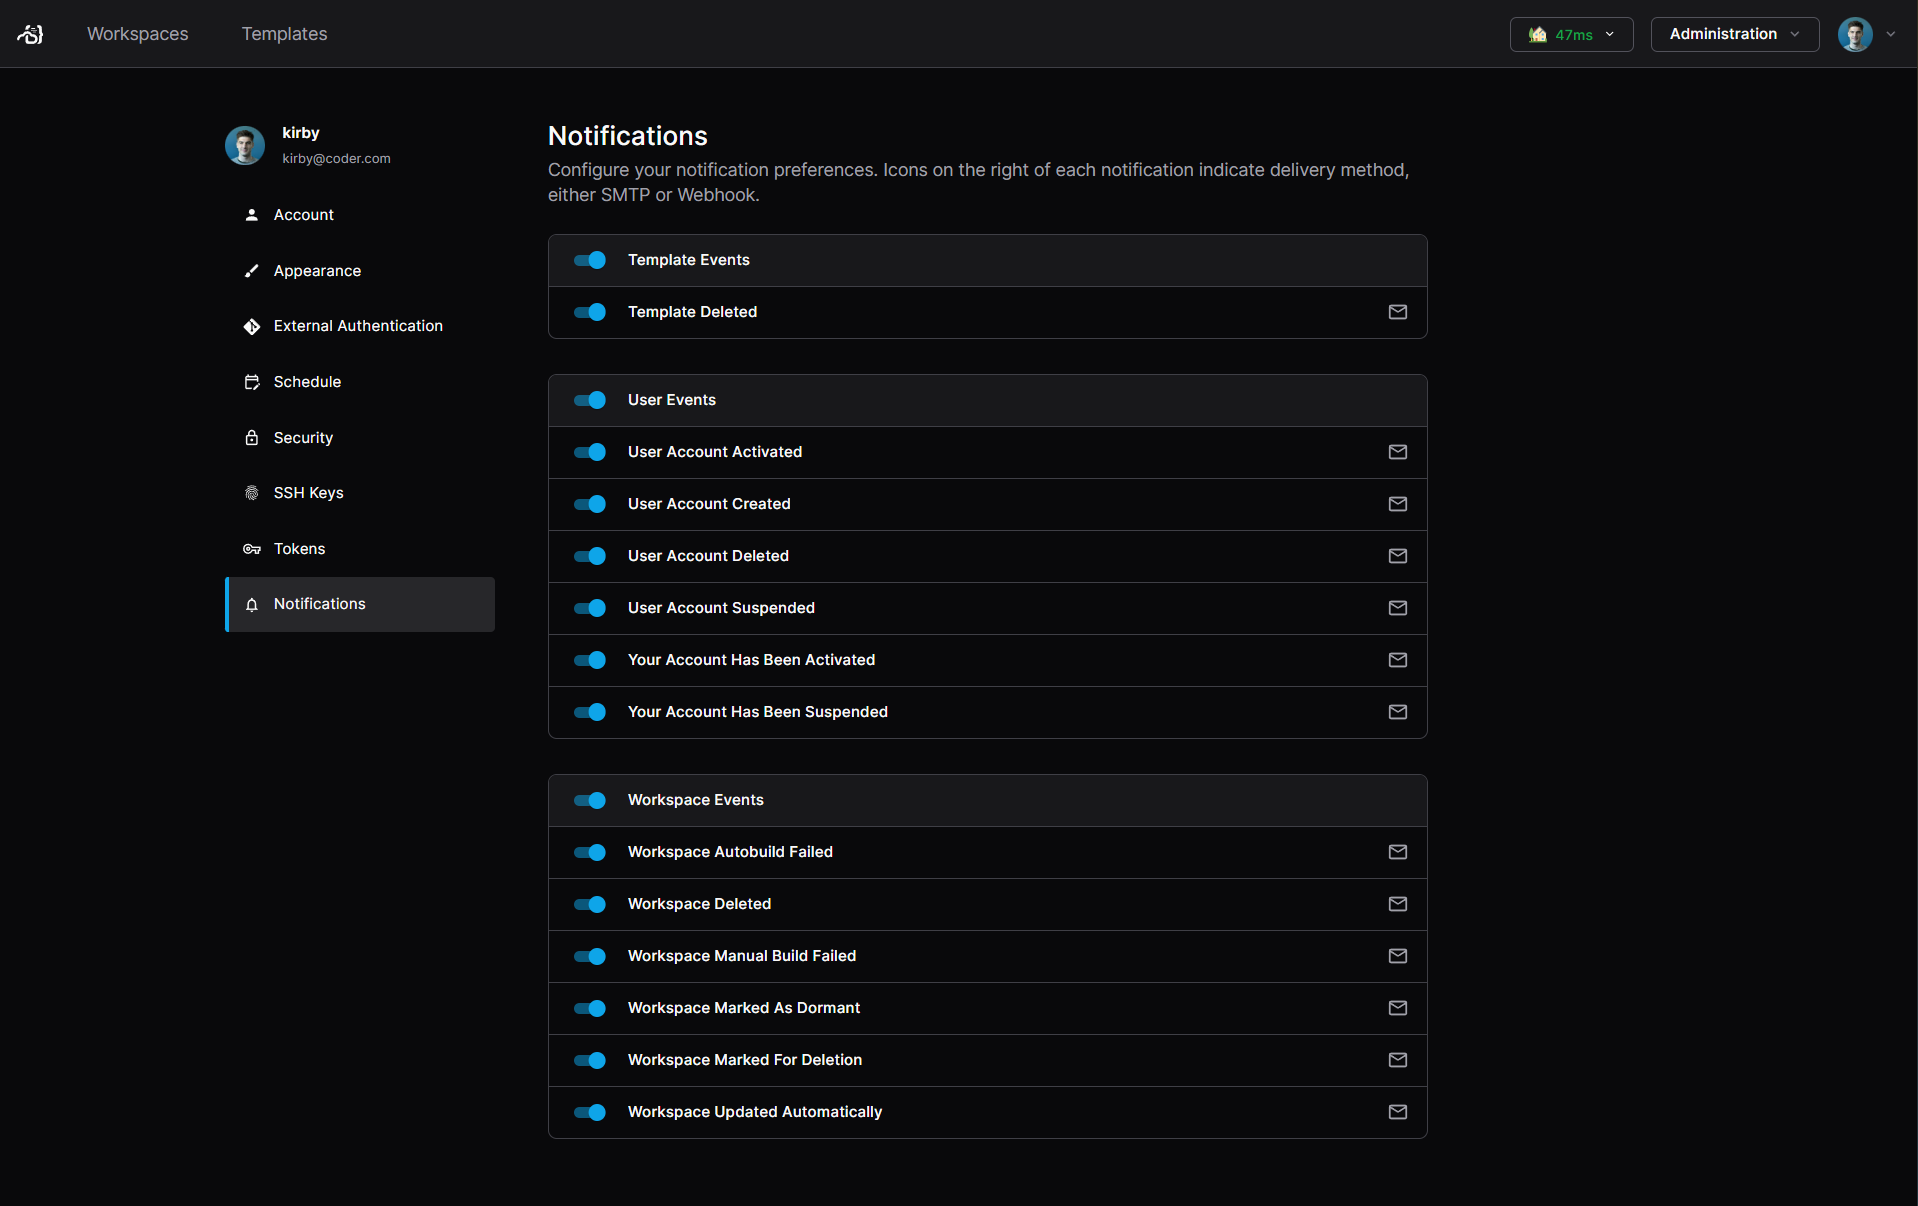The height and width of the screenshot is (1206, 1918).
Task: Click kirby's profile avatar in the sidebar
Action: (x=244, y=145)
